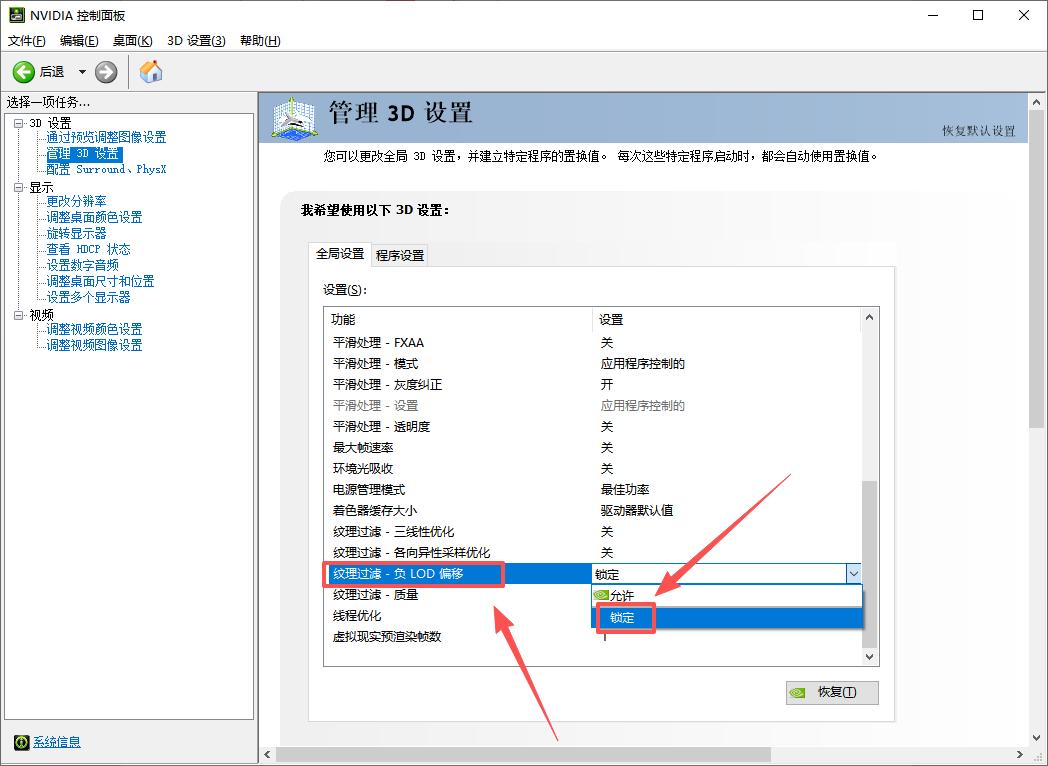The image size is (1048, 766).
Task: Collapse the 3D 设置 tree node
Action: pyautogui.click(x=19, y=123)
